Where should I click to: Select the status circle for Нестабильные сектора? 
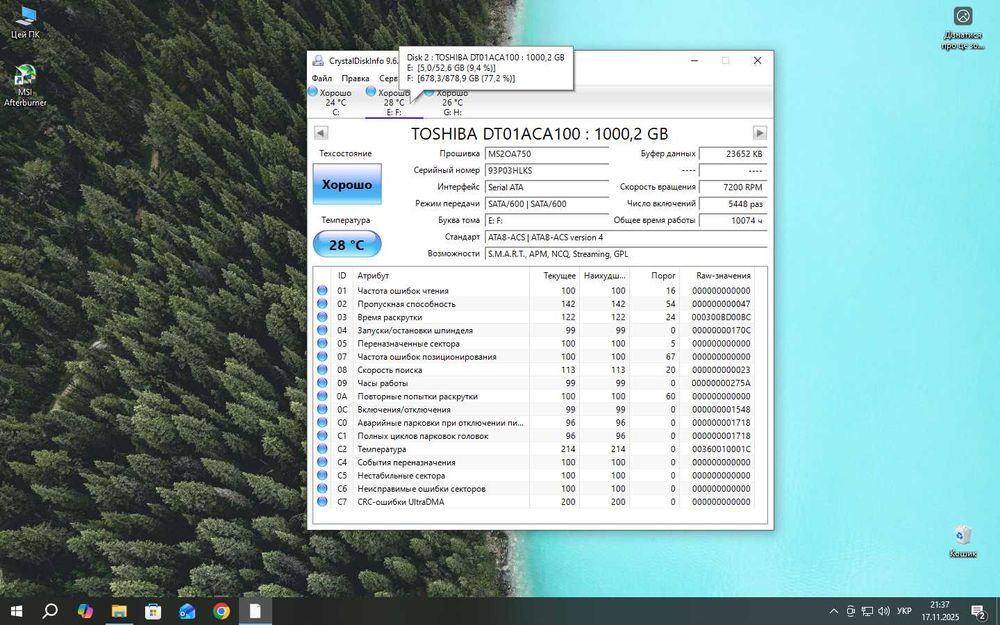pos(322,475)
